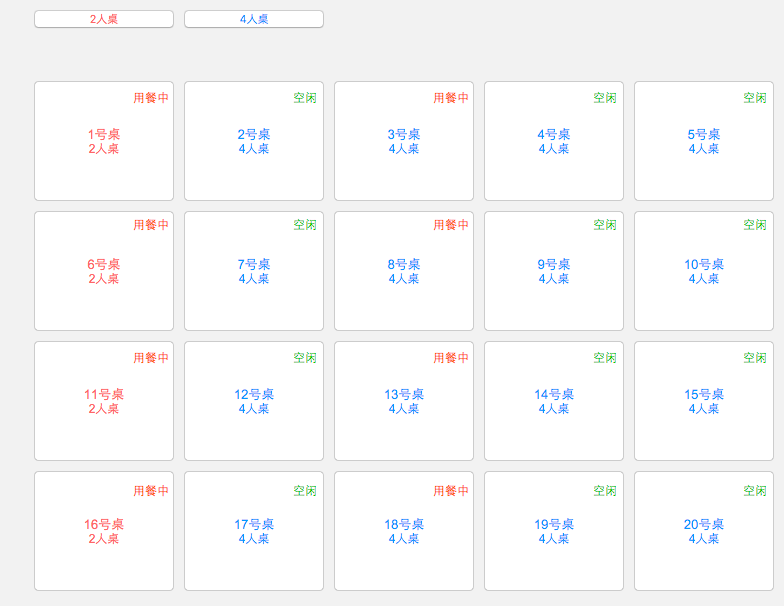
Task: Click the 用餐中 status on 18号桌
Action: [451, 491]
